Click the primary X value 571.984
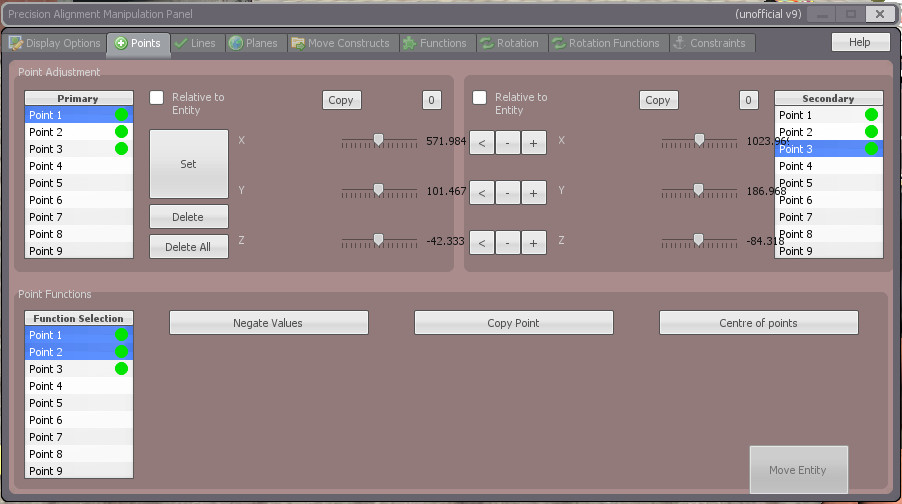 pos(446,141)
